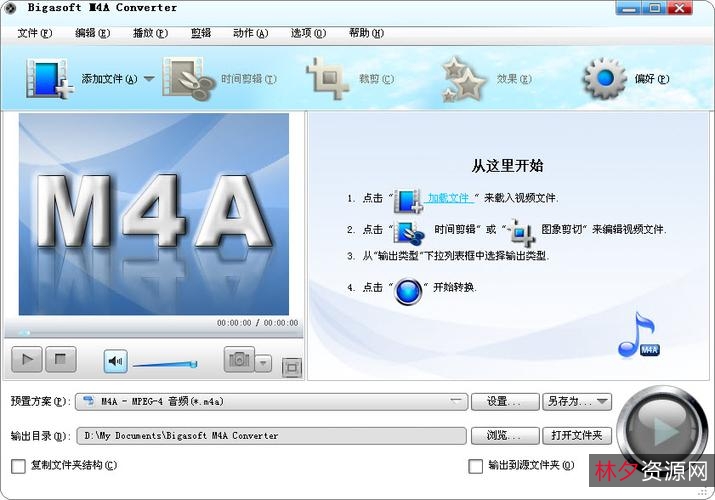Screen dimensions: 715x500
Task: Open the Crop (裁剪) tool
Action: 326,78
